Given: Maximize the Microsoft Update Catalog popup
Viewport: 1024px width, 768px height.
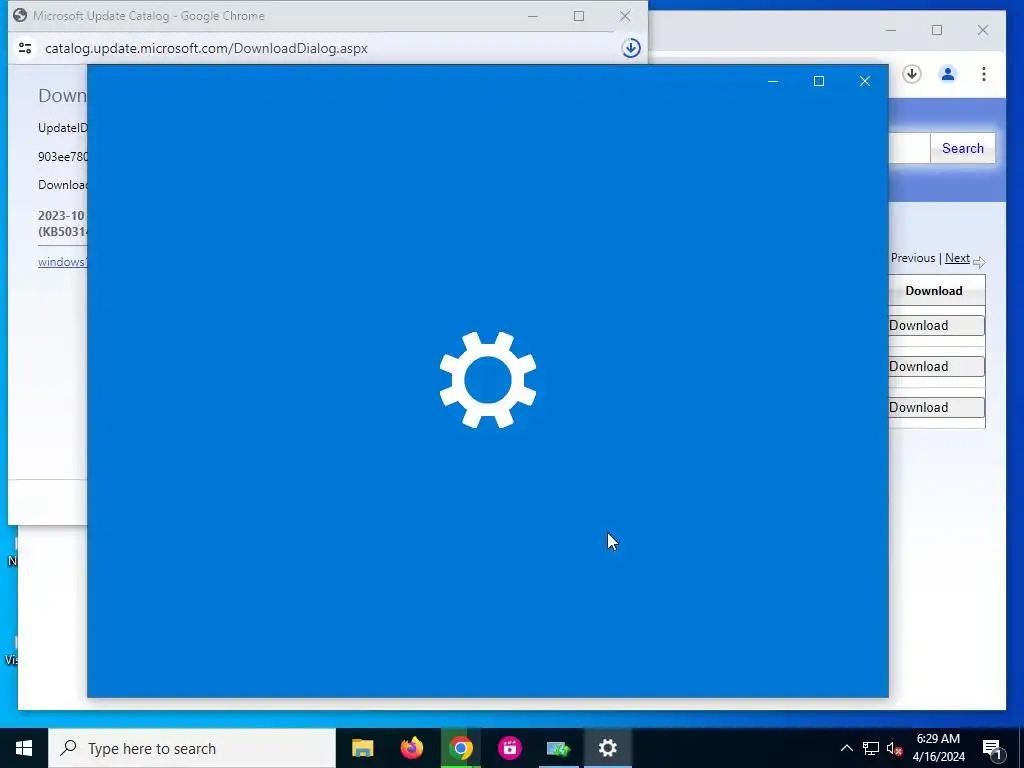Looking at the screenshot, I should [x=579, y=16].
